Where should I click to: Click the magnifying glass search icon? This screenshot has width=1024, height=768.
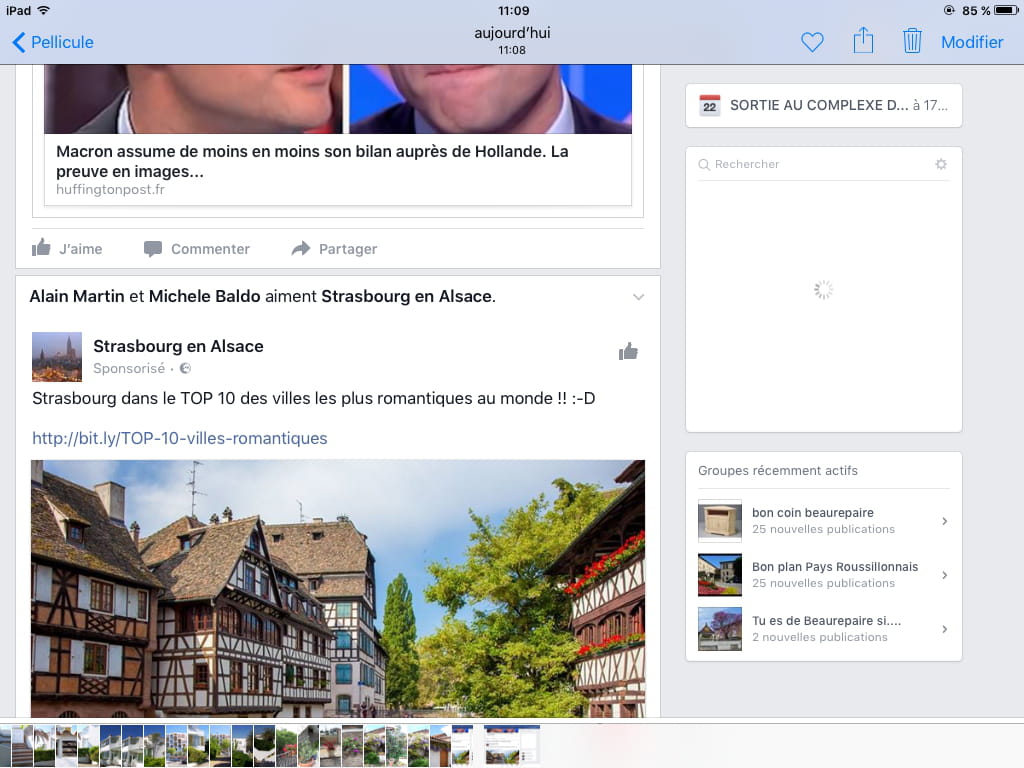click(704, 165)
